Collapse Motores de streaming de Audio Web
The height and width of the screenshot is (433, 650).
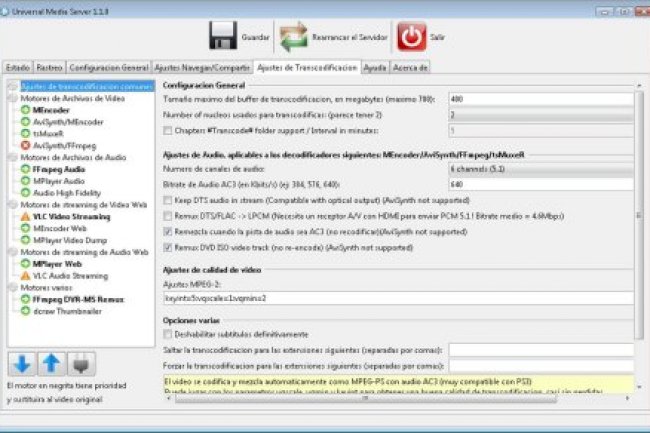(x=12, y=252)
